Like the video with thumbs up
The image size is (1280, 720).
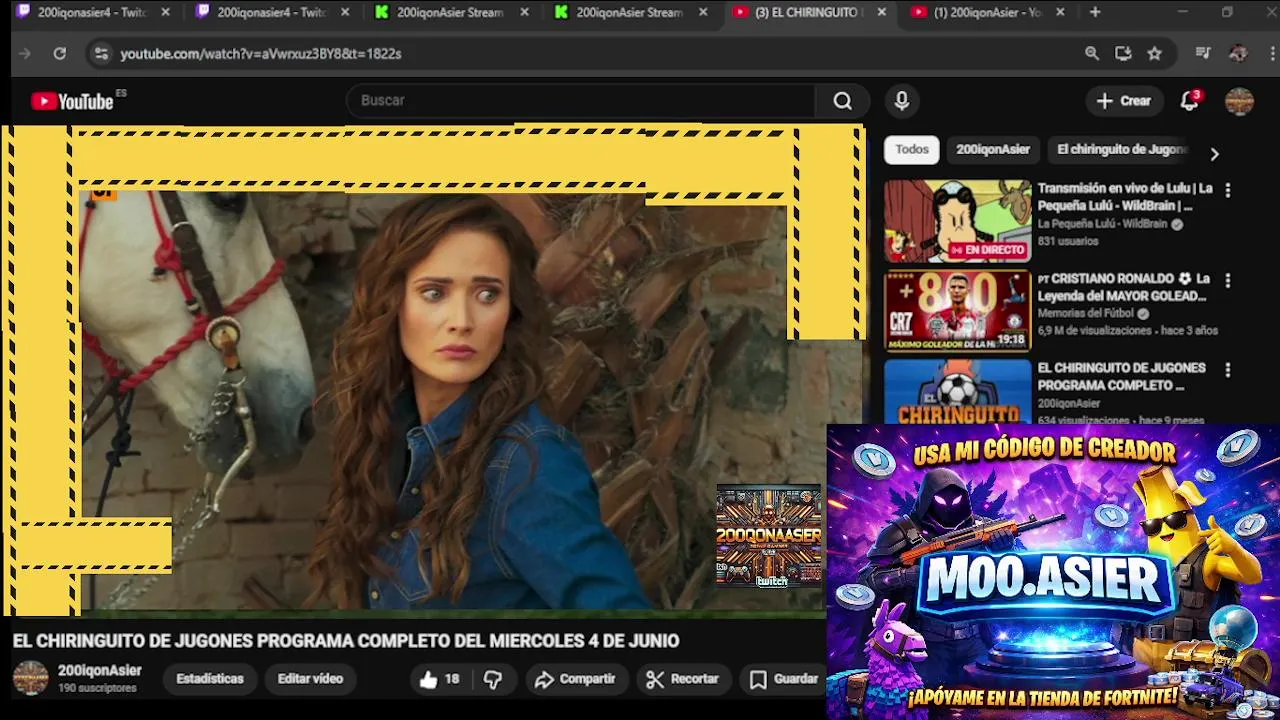[439, 679]
